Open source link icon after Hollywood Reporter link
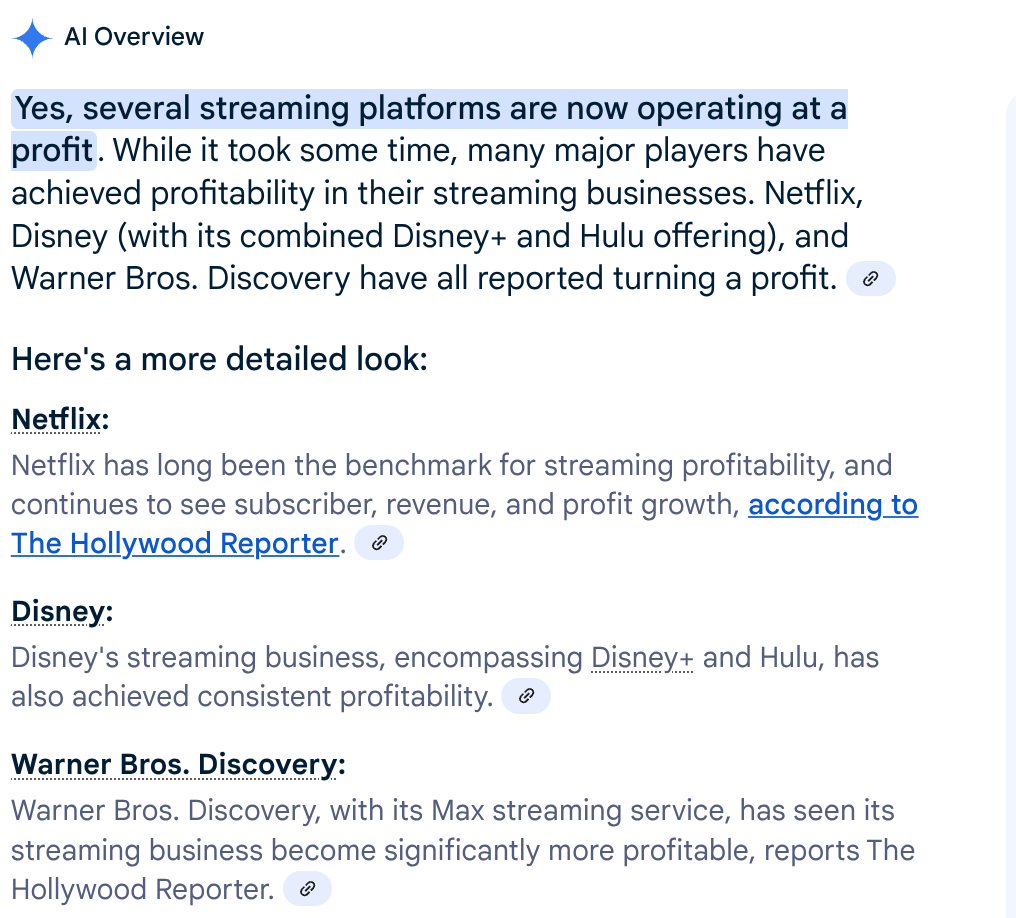The image size is (1016, 918). pyautogui.click(x=379, y=543)
